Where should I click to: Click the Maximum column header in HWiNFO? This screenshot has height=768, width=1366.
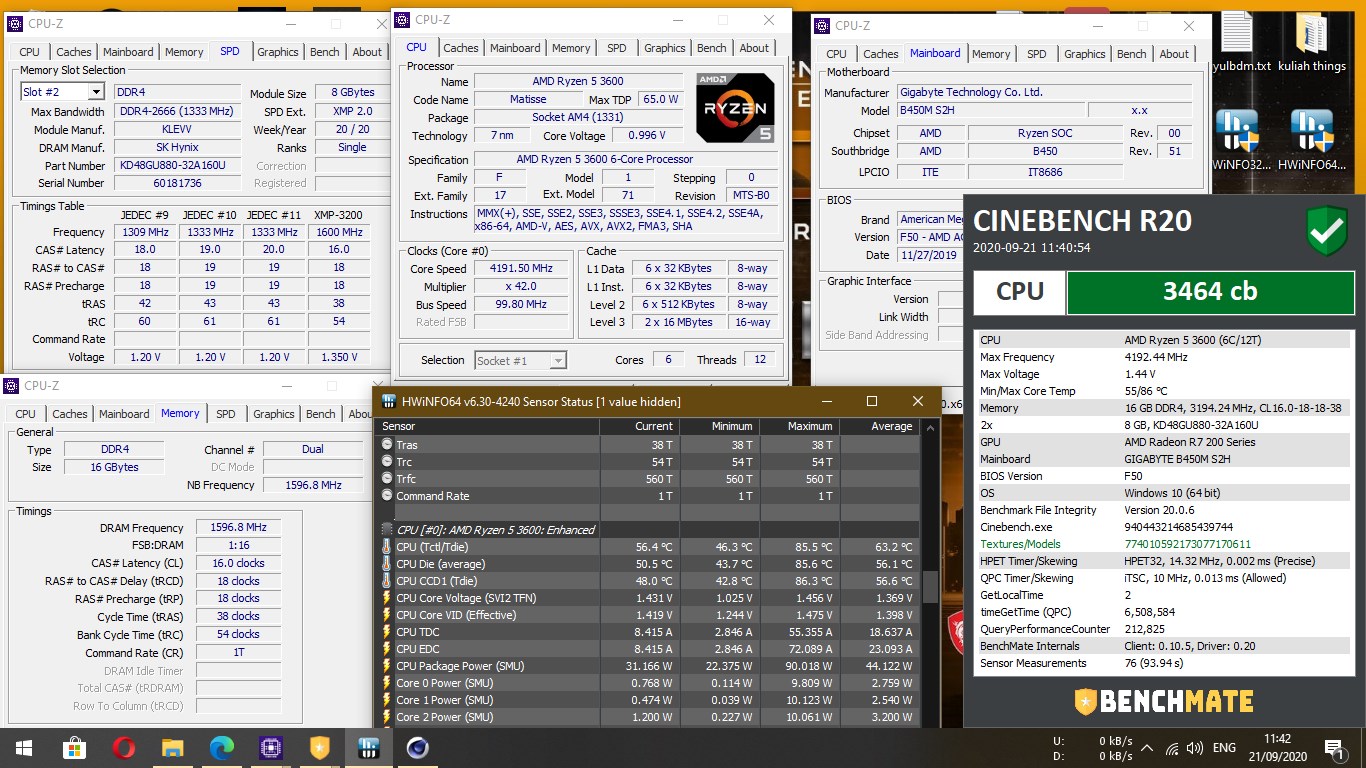[x=799, y=426]
